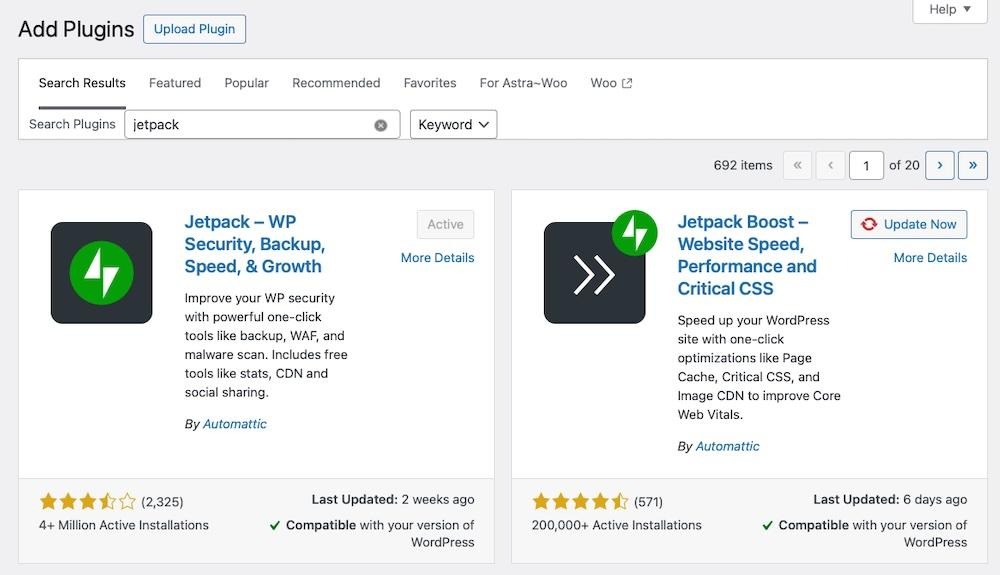Image resolution: width=1000 pixels, height=575 pixels.
Task: Click Last Updated: 6 days ago
Action: [x=890, y=500]
